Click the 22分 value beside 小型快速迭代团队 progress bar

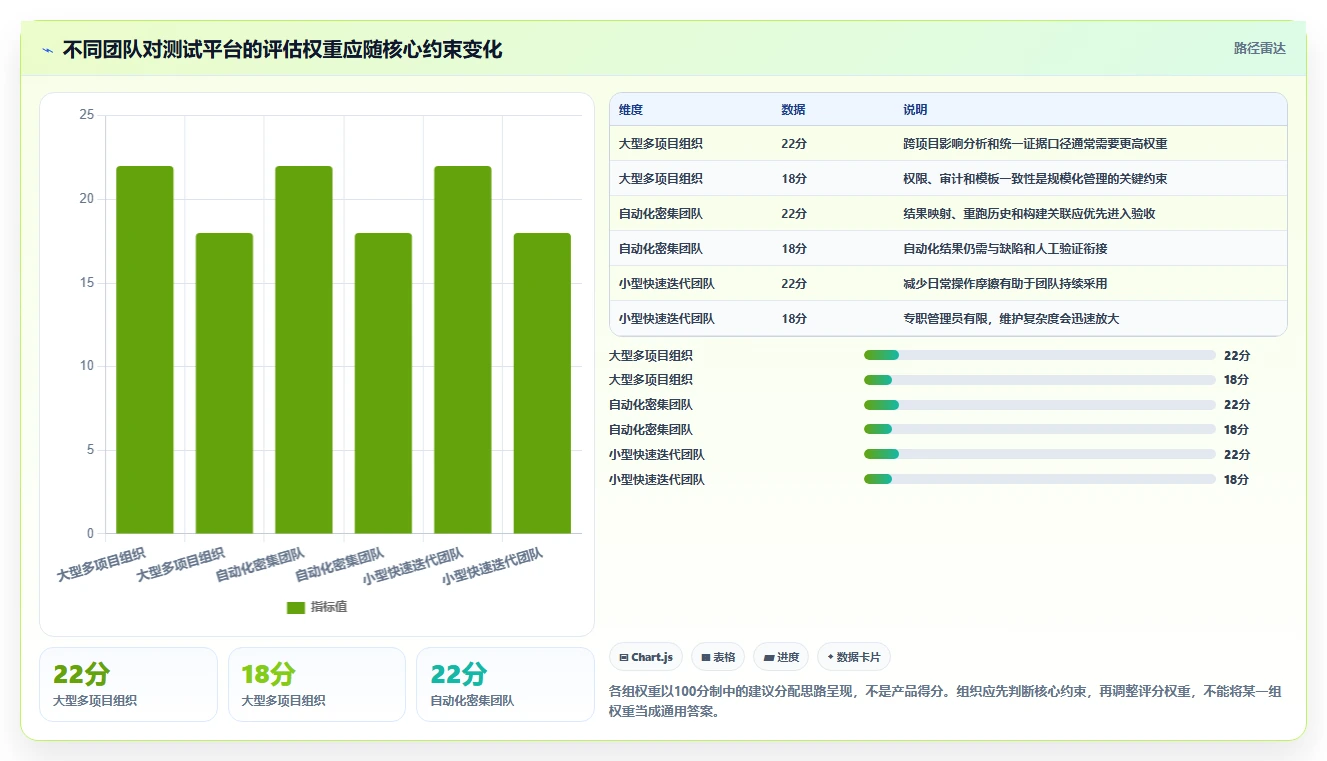coord(1237,455)
